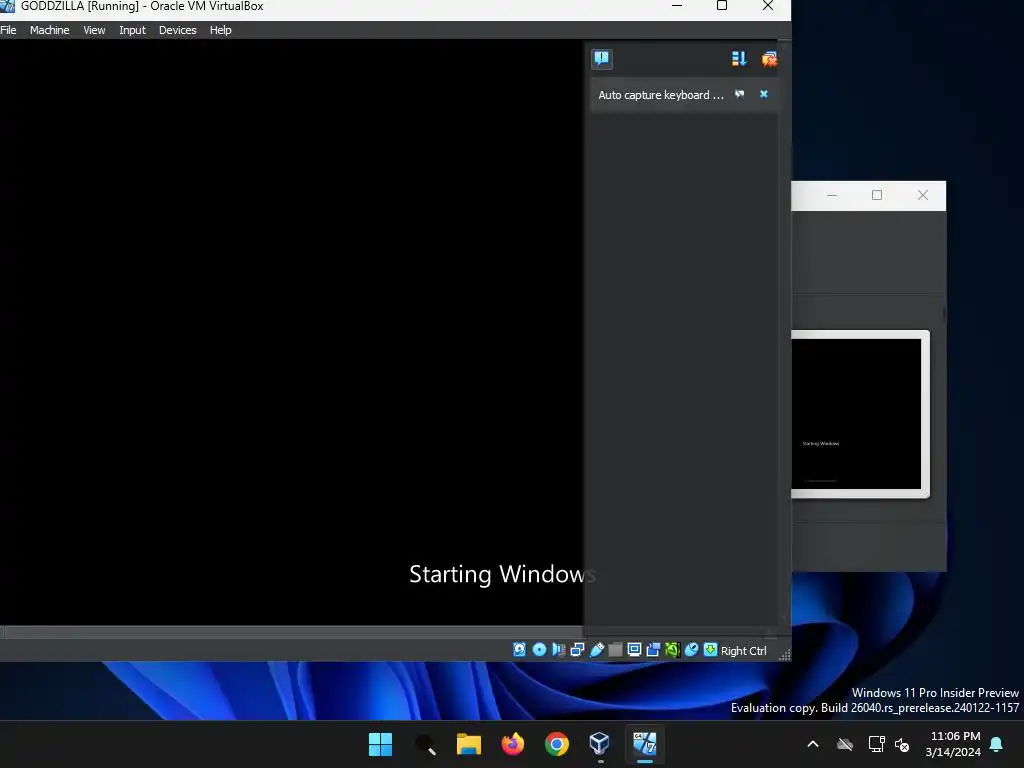Open the Devices menu

[x=178, y=30]
